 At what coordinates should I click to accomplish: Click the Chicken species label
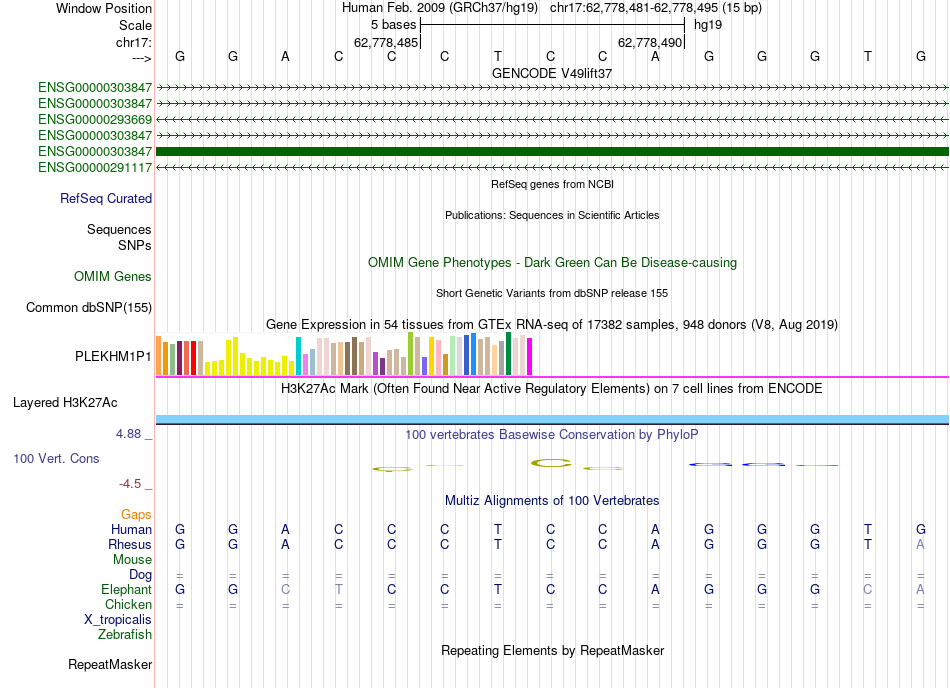click(x=128, y=604)
